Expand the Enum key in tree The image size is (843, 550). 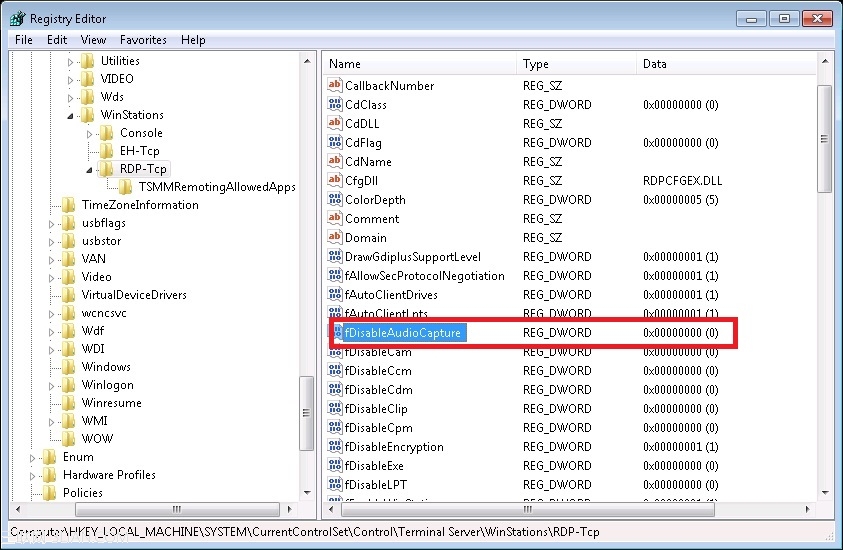coord(33,458)
